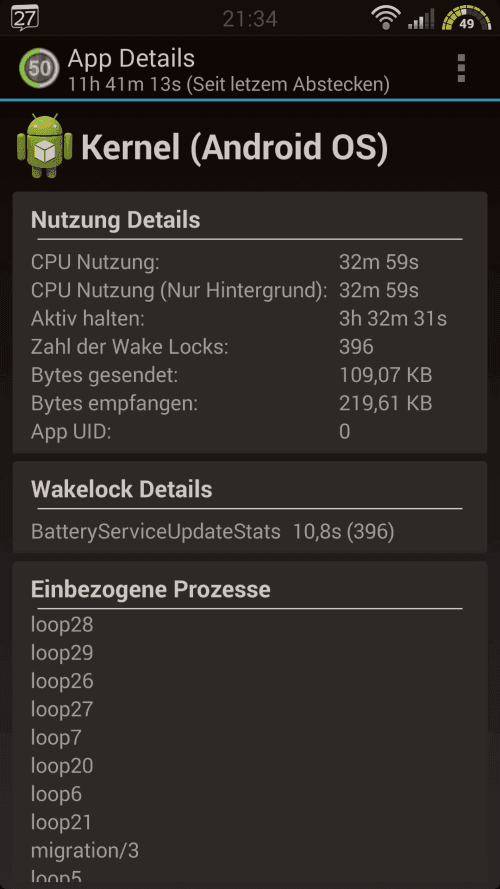
Task: Tap the 21:34 status bar clock
Action: pyautogui.click(x=249, y=19)
